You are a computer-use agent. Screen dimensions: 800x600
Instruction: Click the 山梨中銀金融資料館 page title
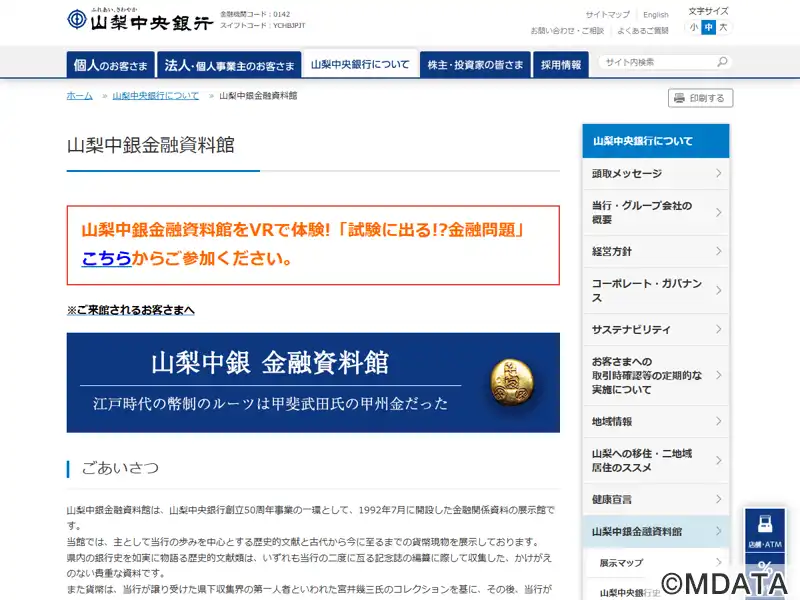(151, 145)
